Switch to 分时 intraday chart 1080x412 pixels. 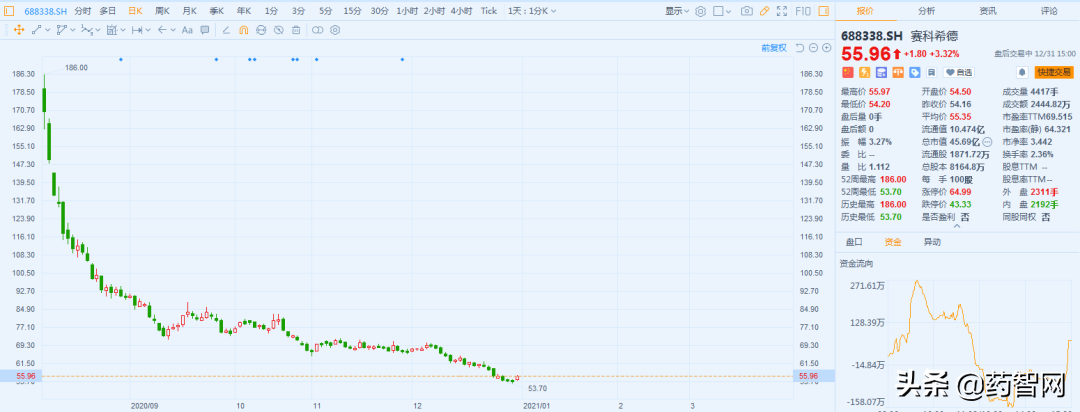point(82,11)
